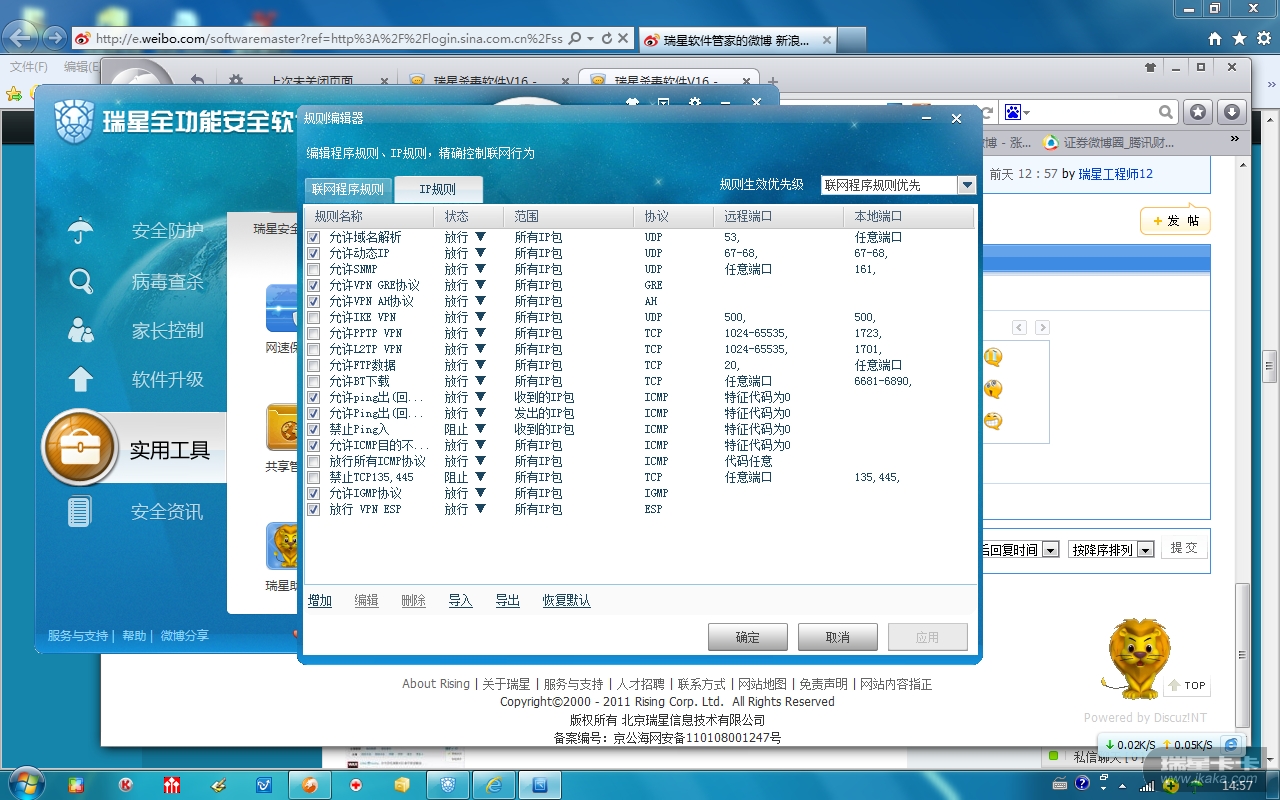Click the Internet Explorer home icon
The width and height of the screenshot is (1280, 800).
[x=1215, y=39]
